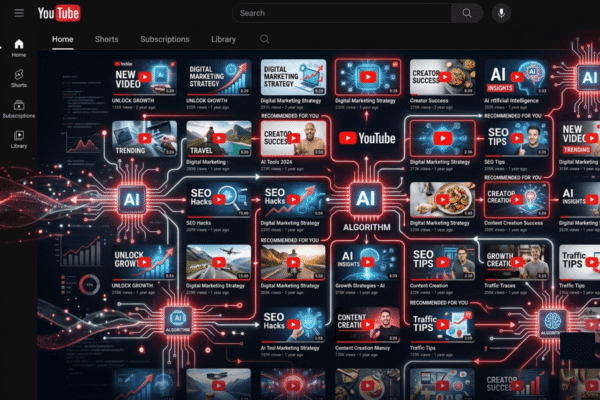Play the TRAVEL thumbnail video
The width and height of the screenshot is (600, 400).
pos(219,139)
